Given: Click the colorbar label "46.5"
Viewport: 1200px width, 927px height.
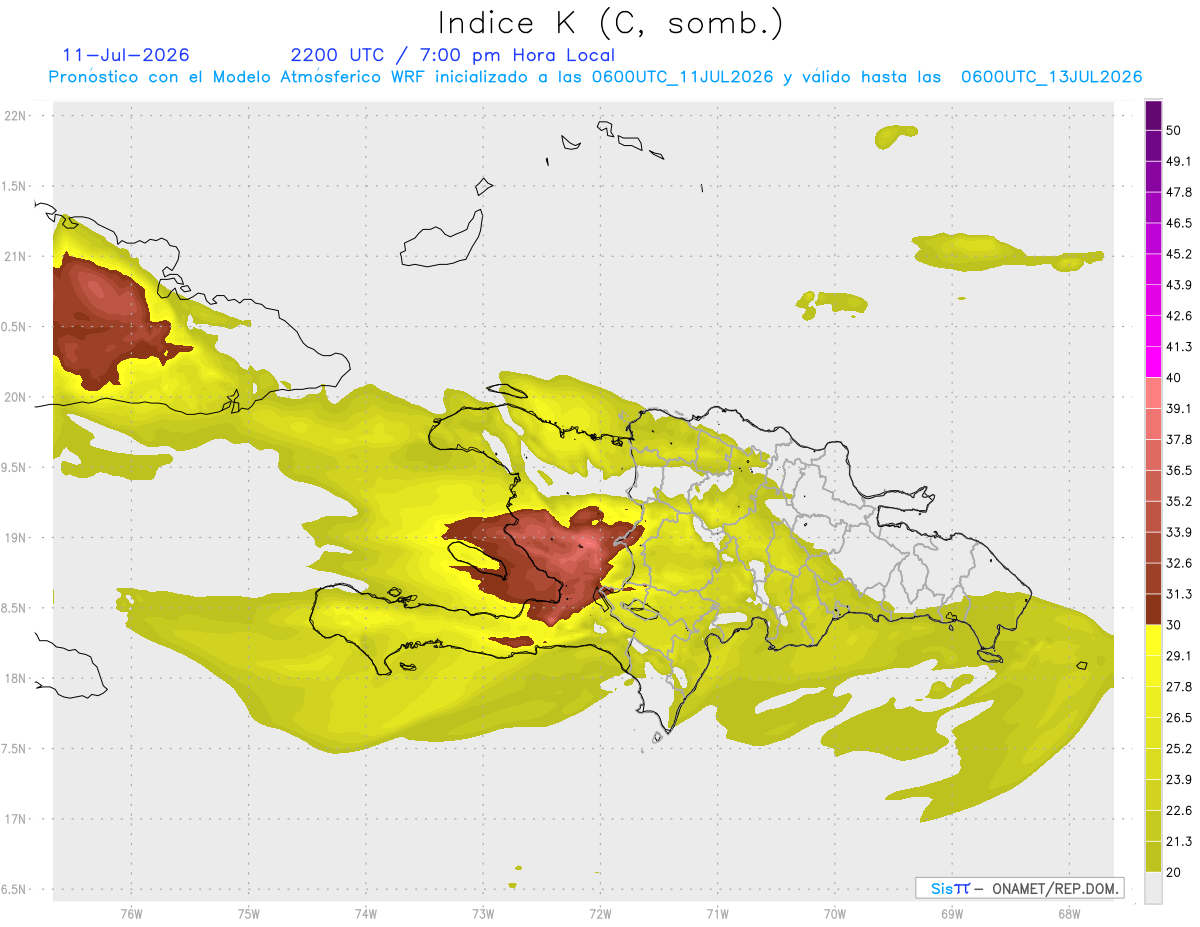Looking at the screenshot, I should (x=1179, y=224).
